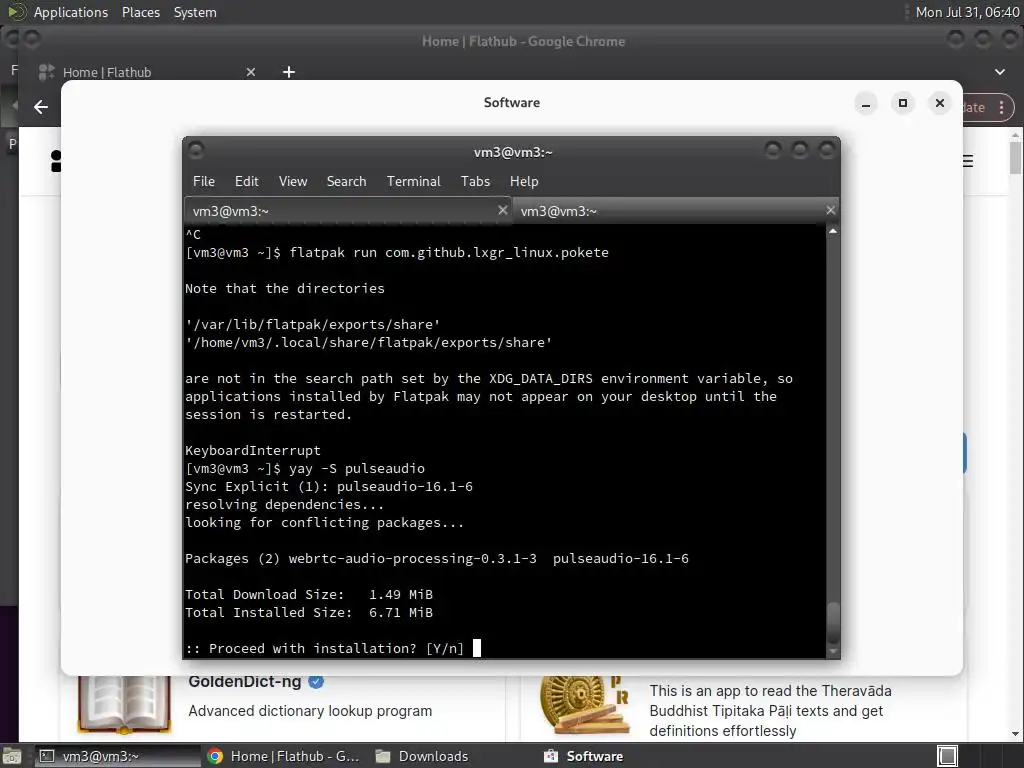Close the first terminal tab
Screen dimensions: 1024x768
tap(502, 210)
